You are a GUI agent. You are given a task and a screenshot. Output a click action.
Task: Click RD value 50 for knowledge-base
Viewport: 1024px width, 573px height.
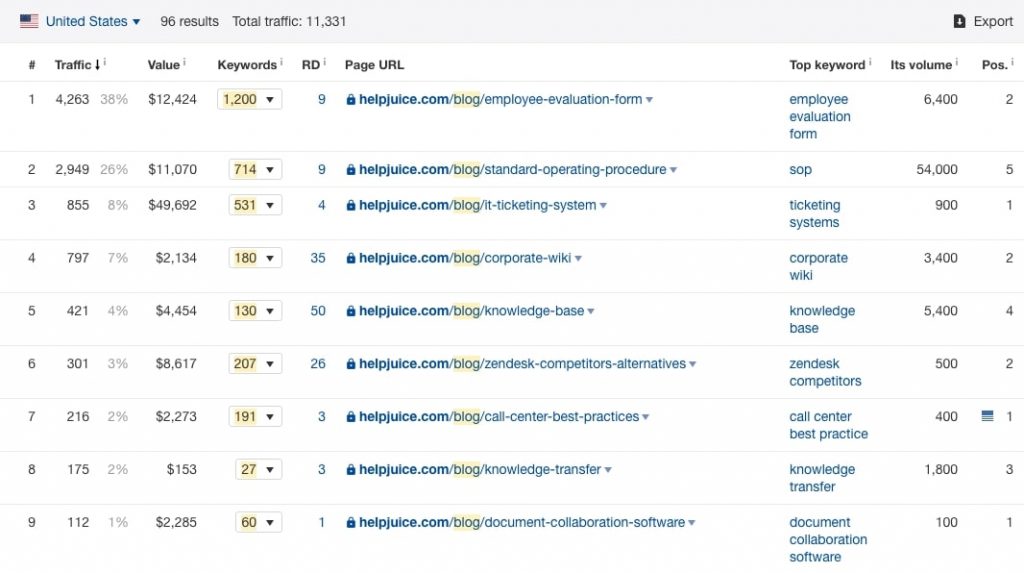pos(317,311)
